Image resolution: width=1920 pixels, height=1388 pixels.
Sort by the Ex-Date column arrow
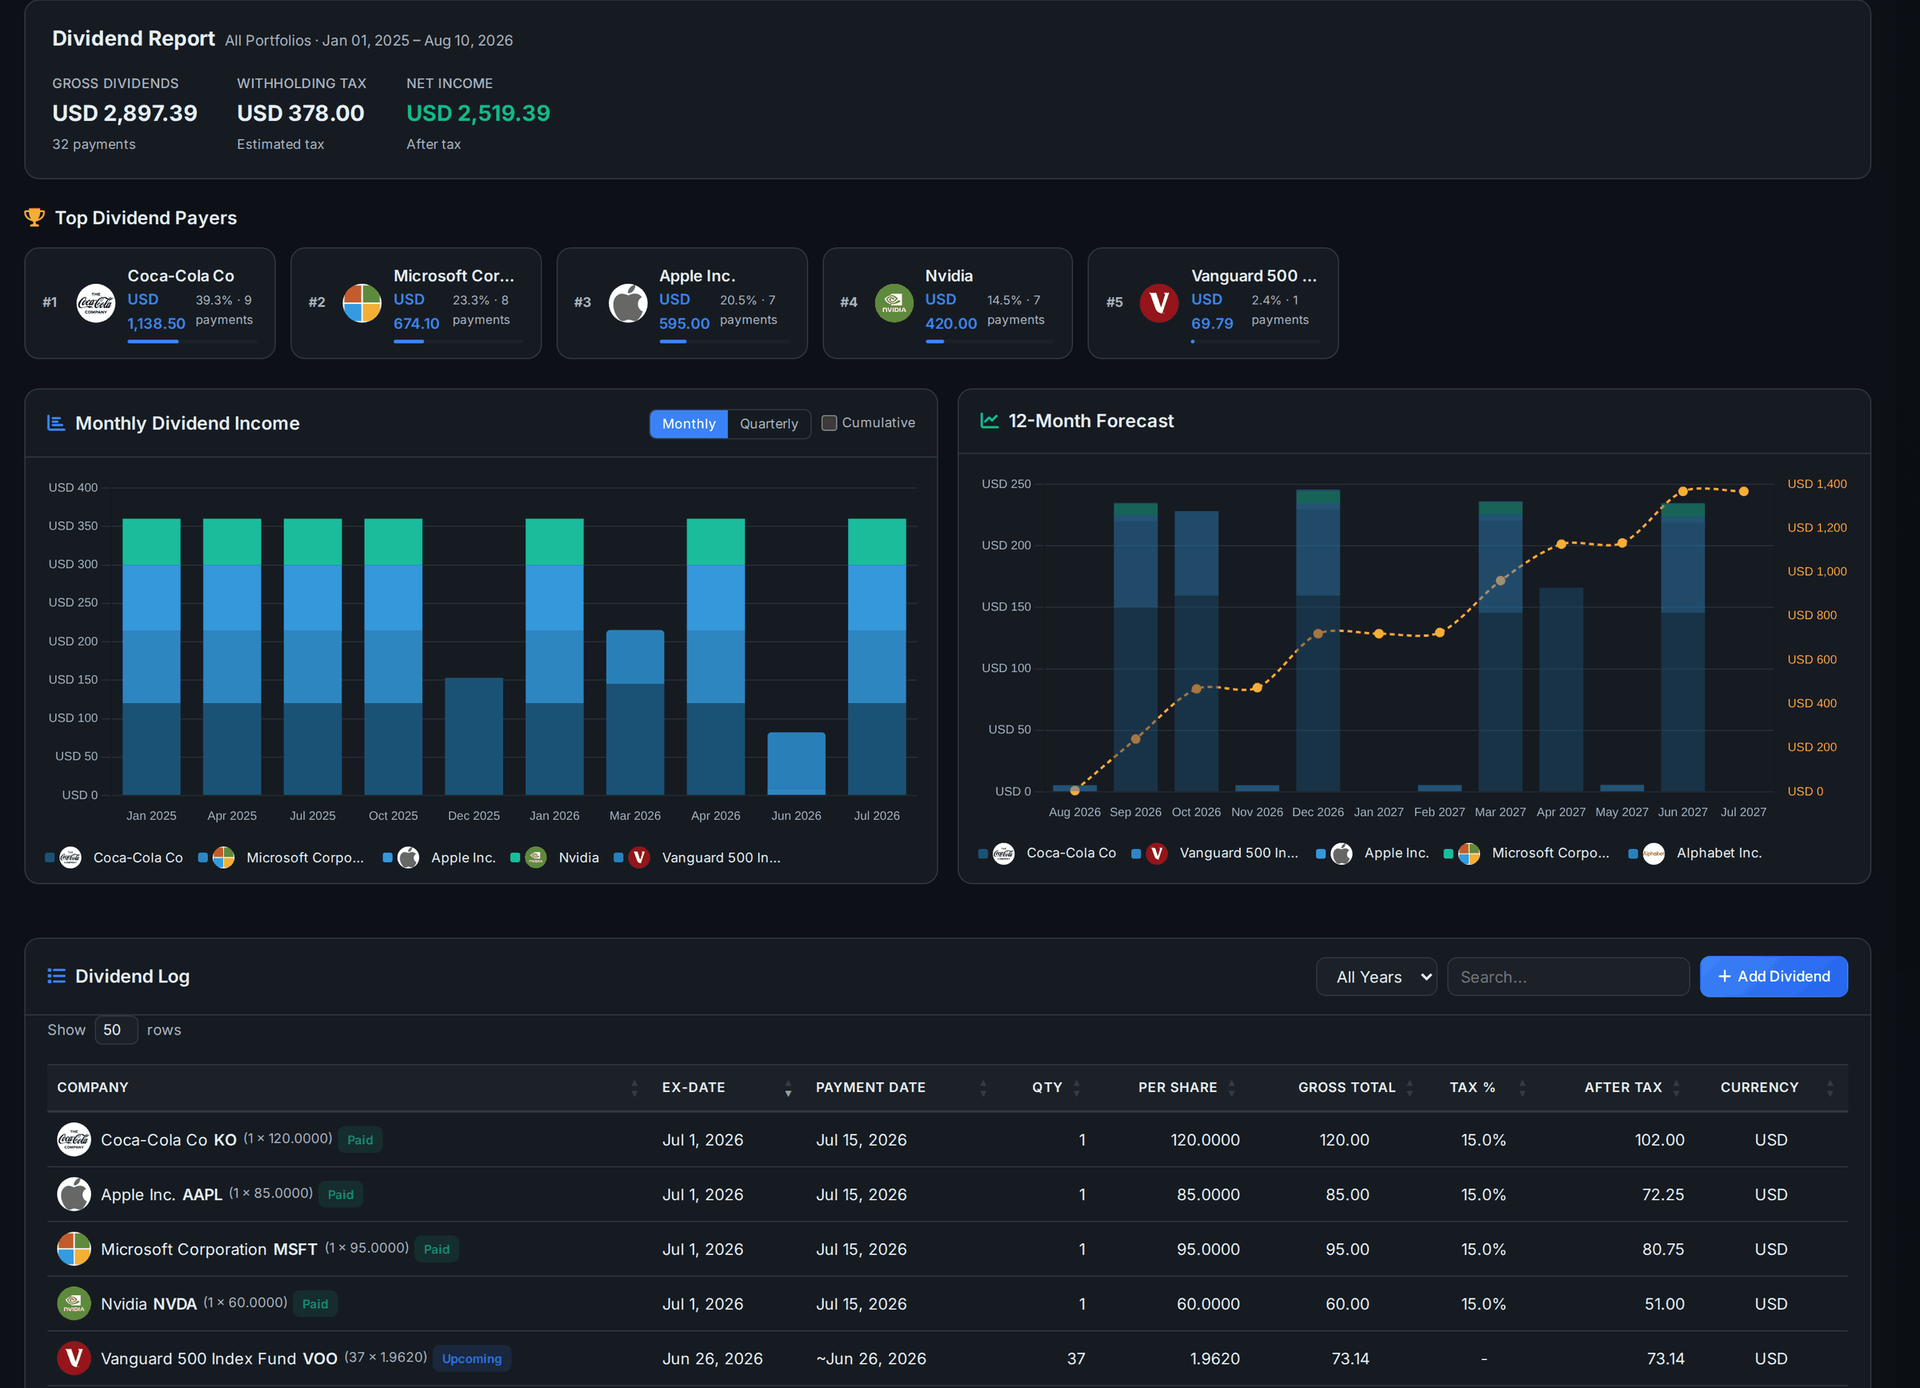click(788, 1088)
